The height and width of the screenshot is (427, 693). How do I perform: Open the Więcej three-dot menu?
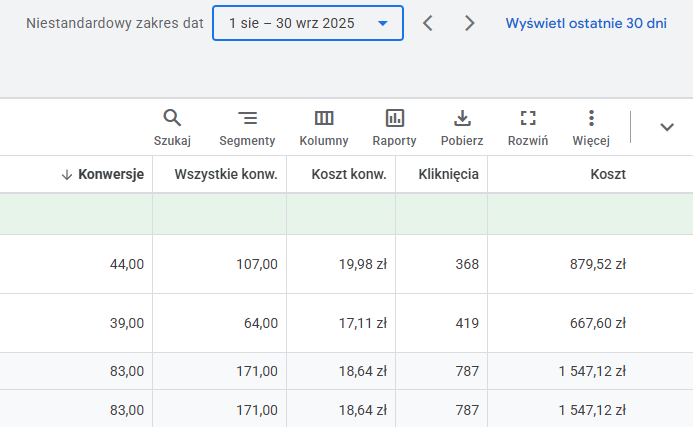591,127
